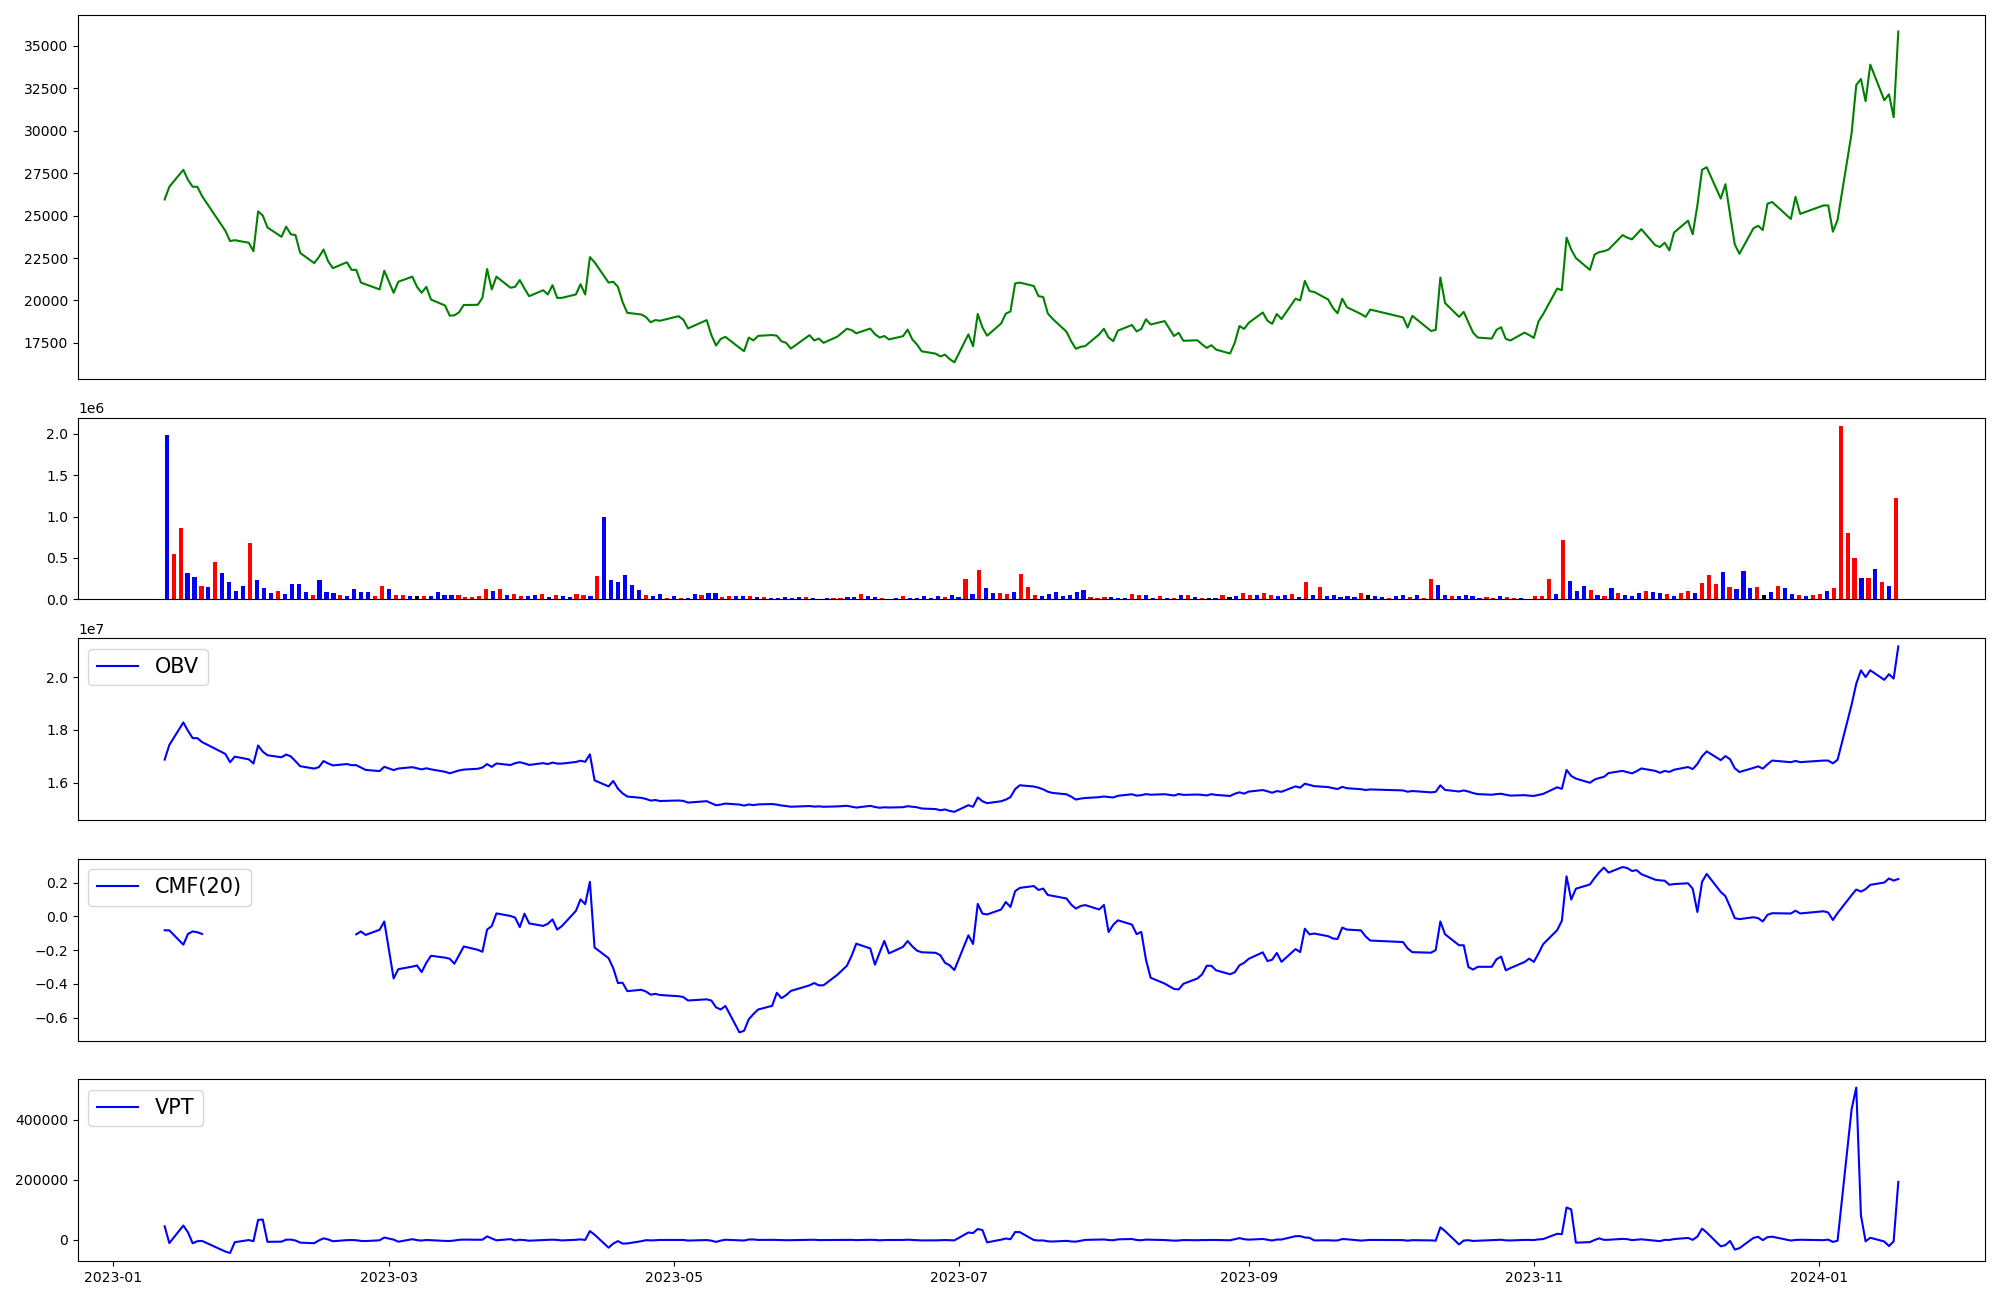The image size is (2000, 1300).
Task: Click the 2023-05 x-axis date label
Action: [674, 1277]
